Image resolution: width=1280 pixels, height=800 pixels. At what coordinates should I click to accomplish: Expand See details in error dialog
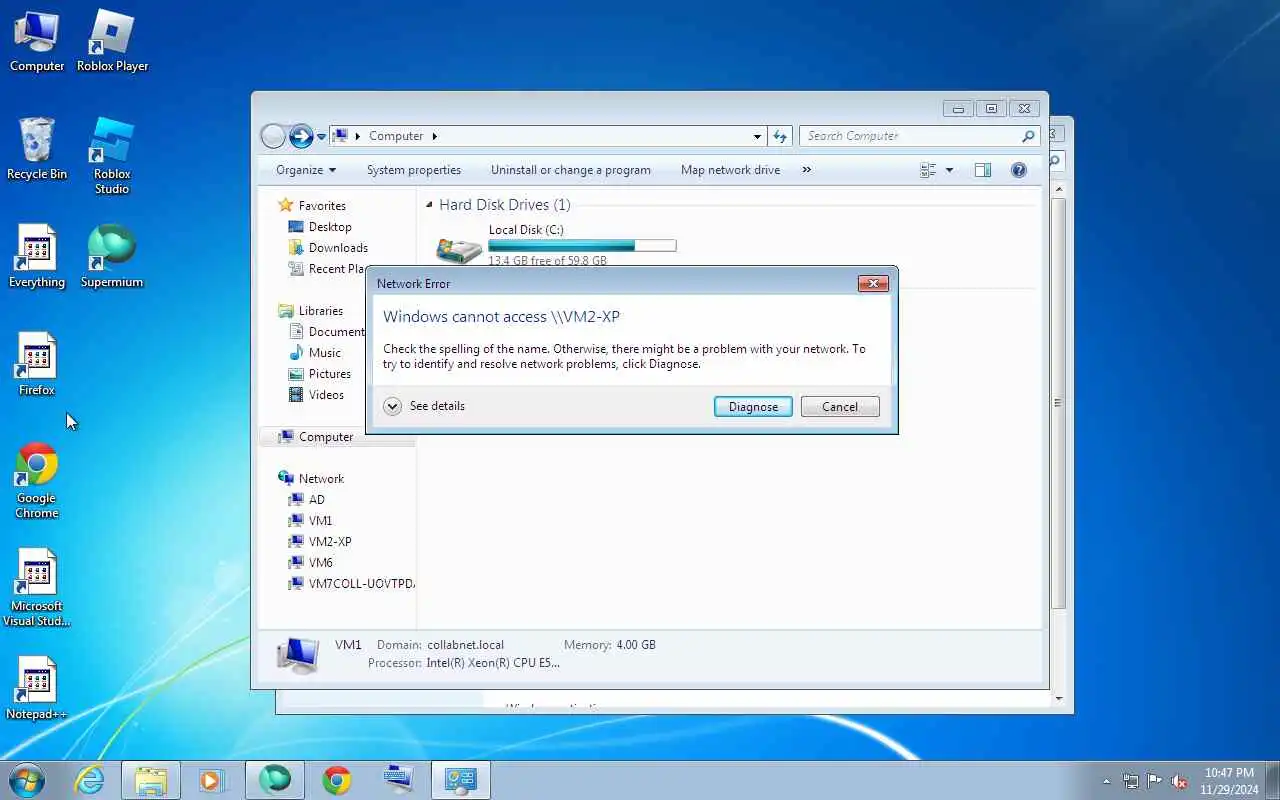pos(424,406)
